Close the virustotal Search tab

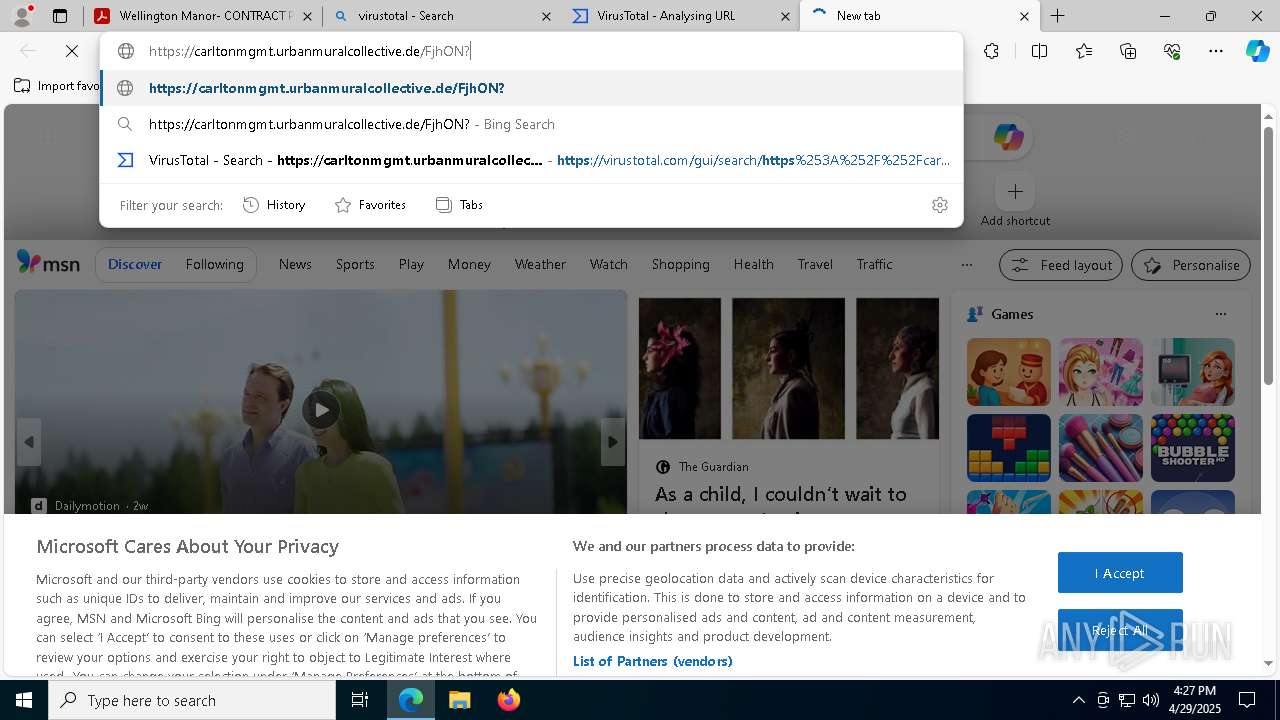pyautogui.click(x=546, y=16)
